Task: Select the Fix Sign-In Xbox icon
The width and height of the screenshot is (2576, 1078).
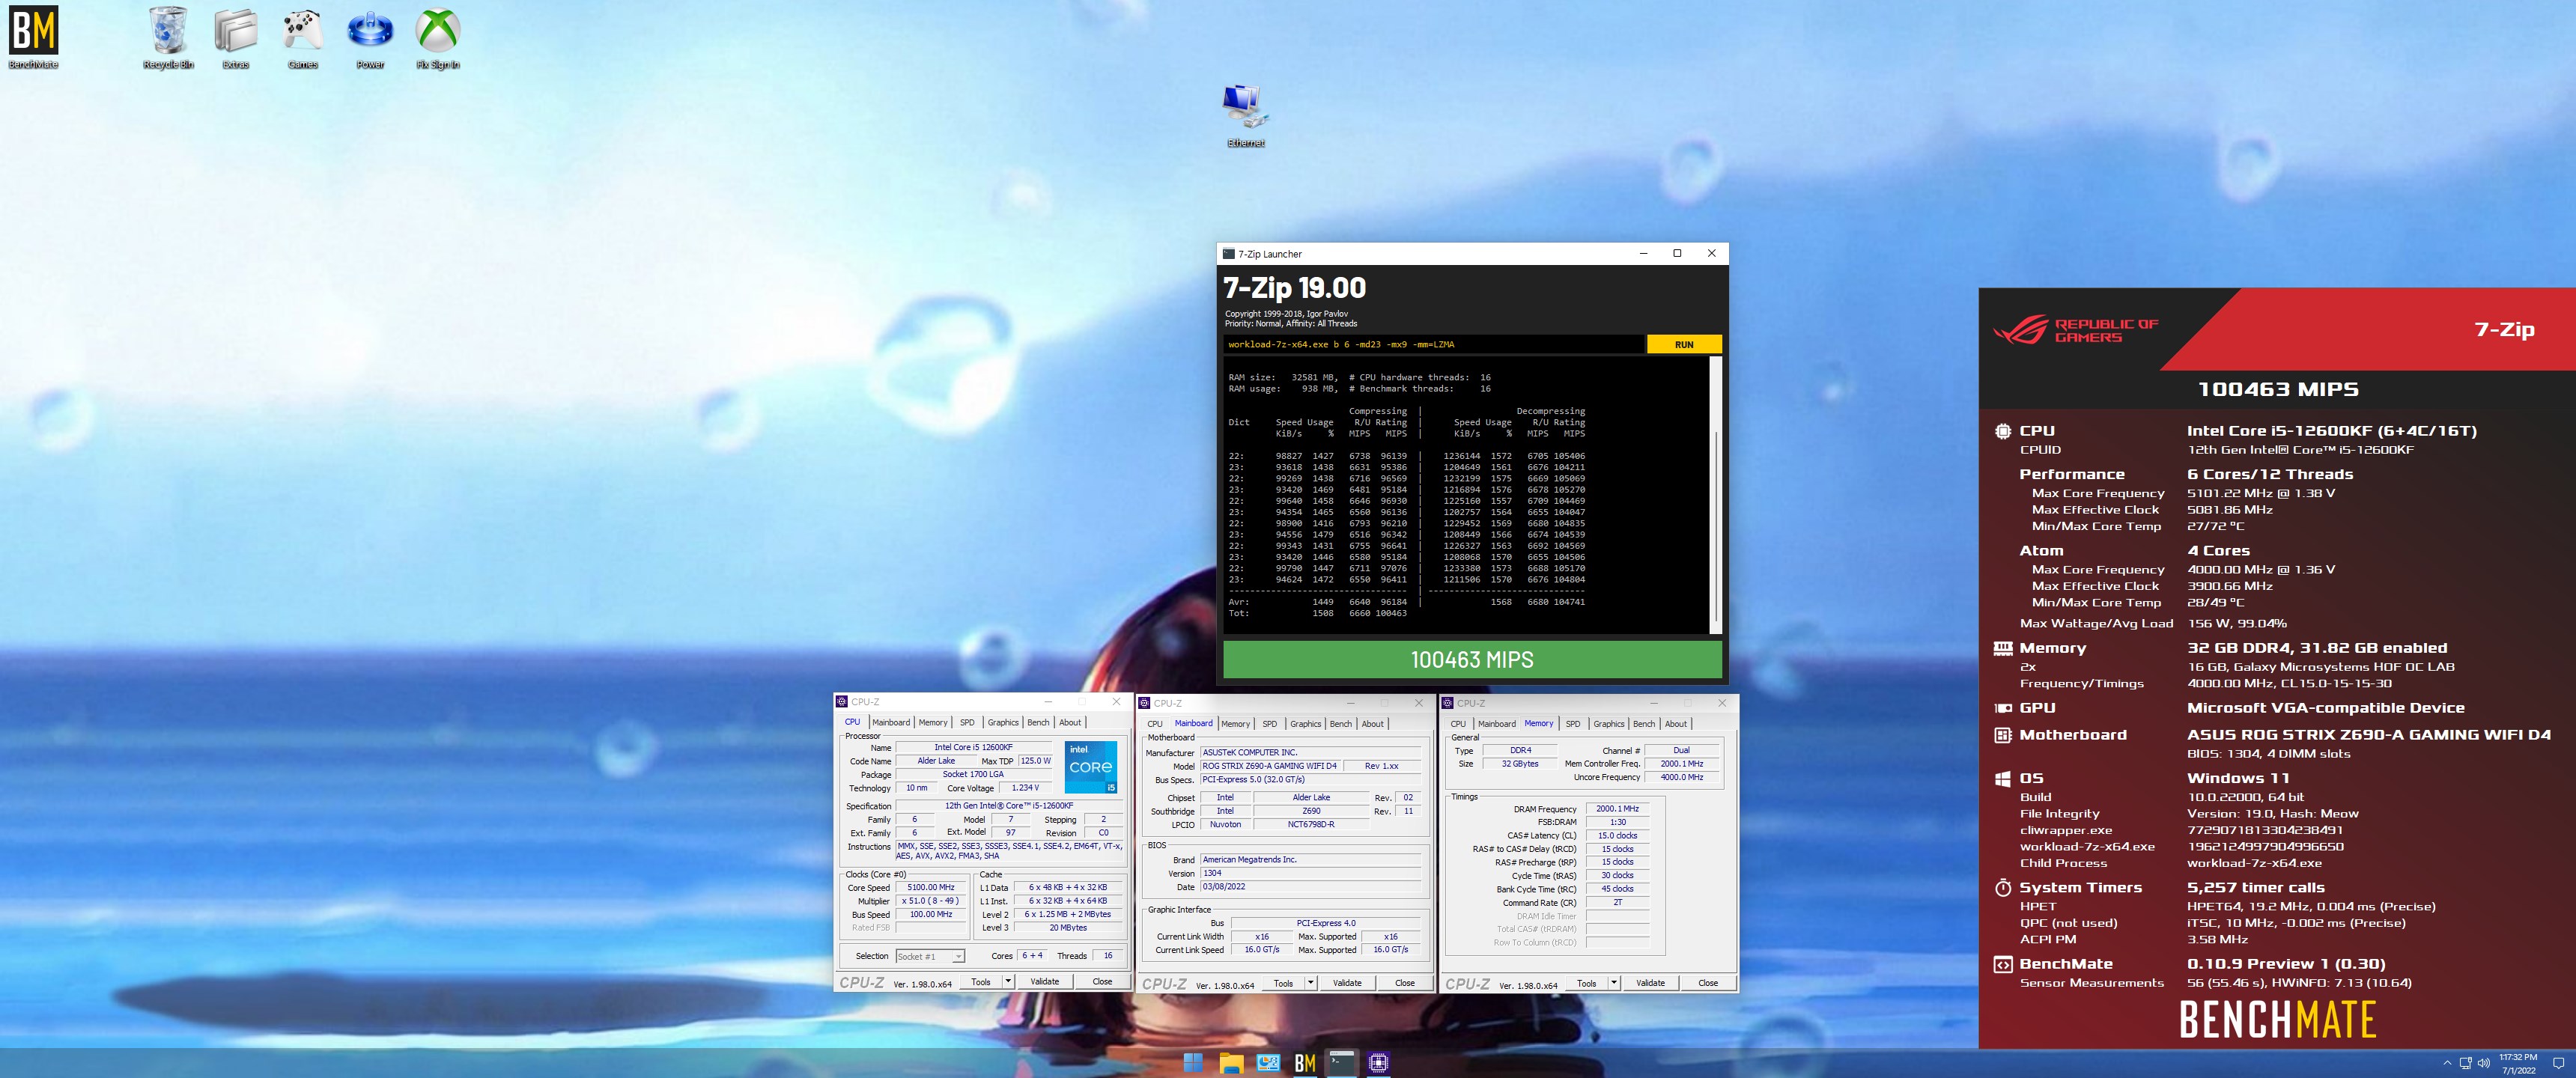Action: tap(438, 37)
